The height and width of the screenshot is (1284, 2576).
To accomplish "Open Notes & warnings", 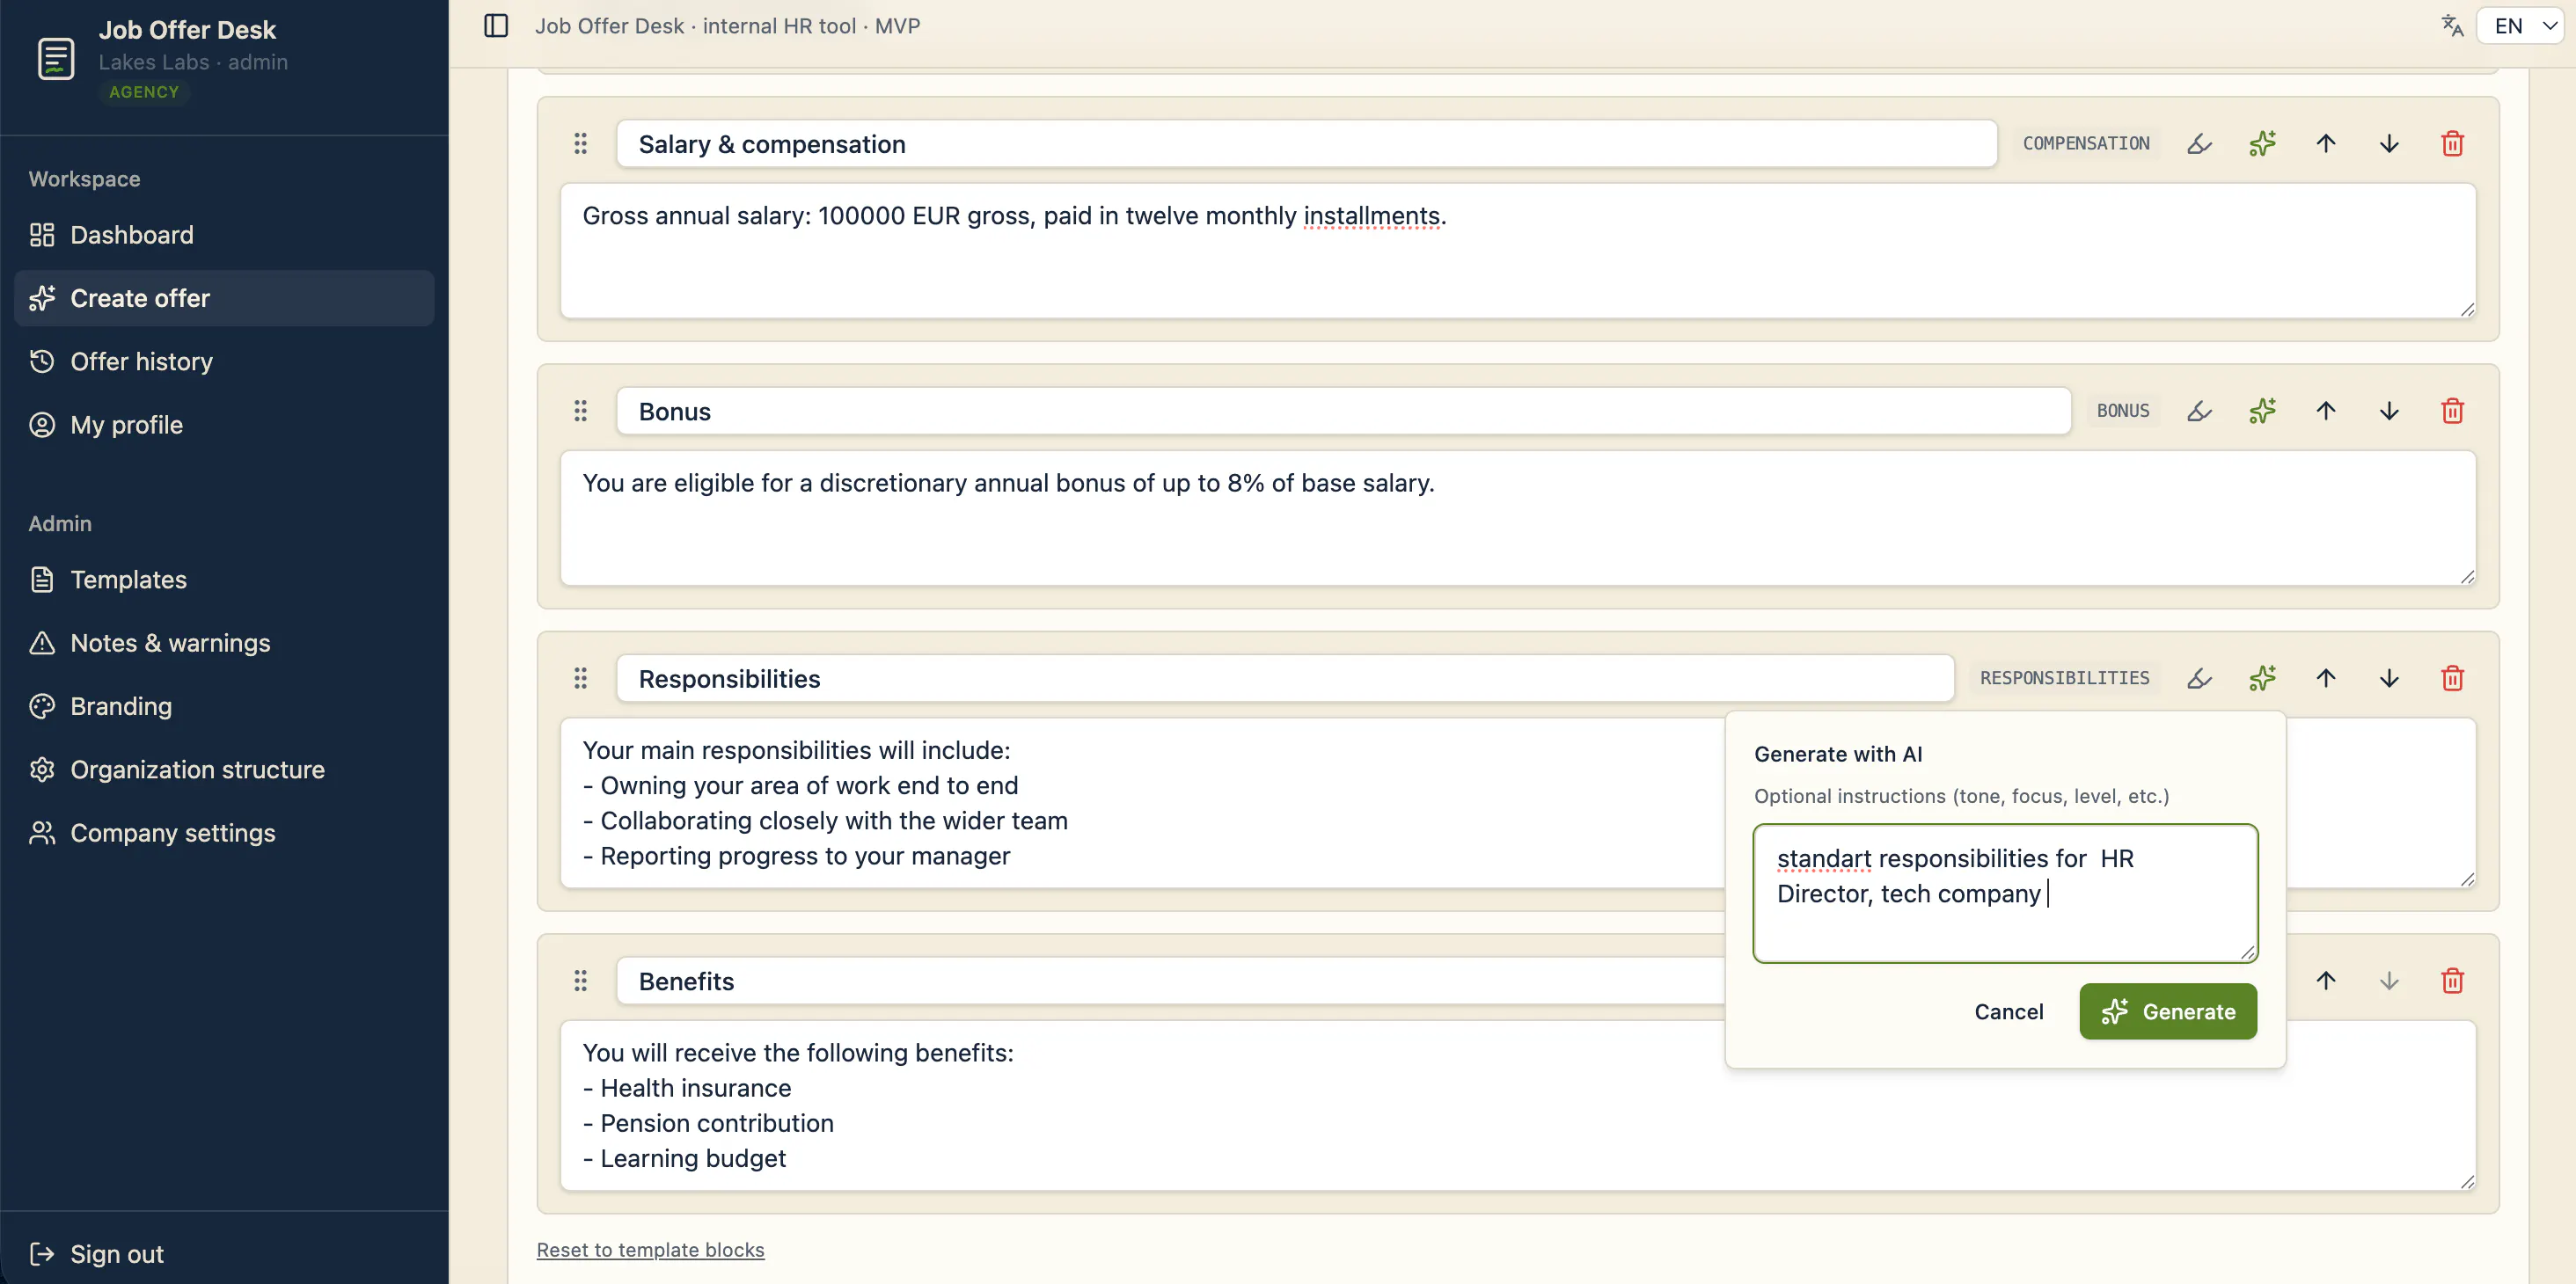I will tap(224, 643).
